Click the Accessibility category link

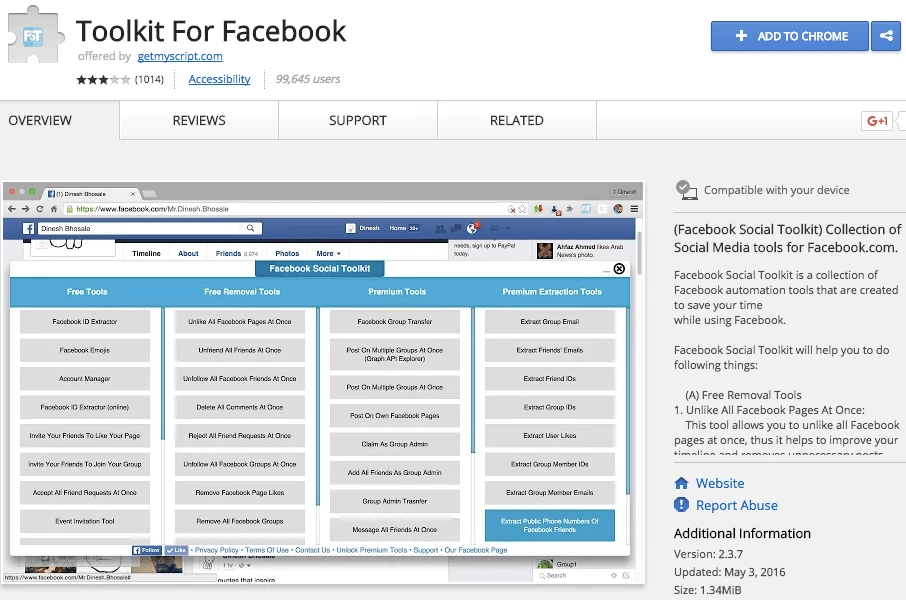219,79
